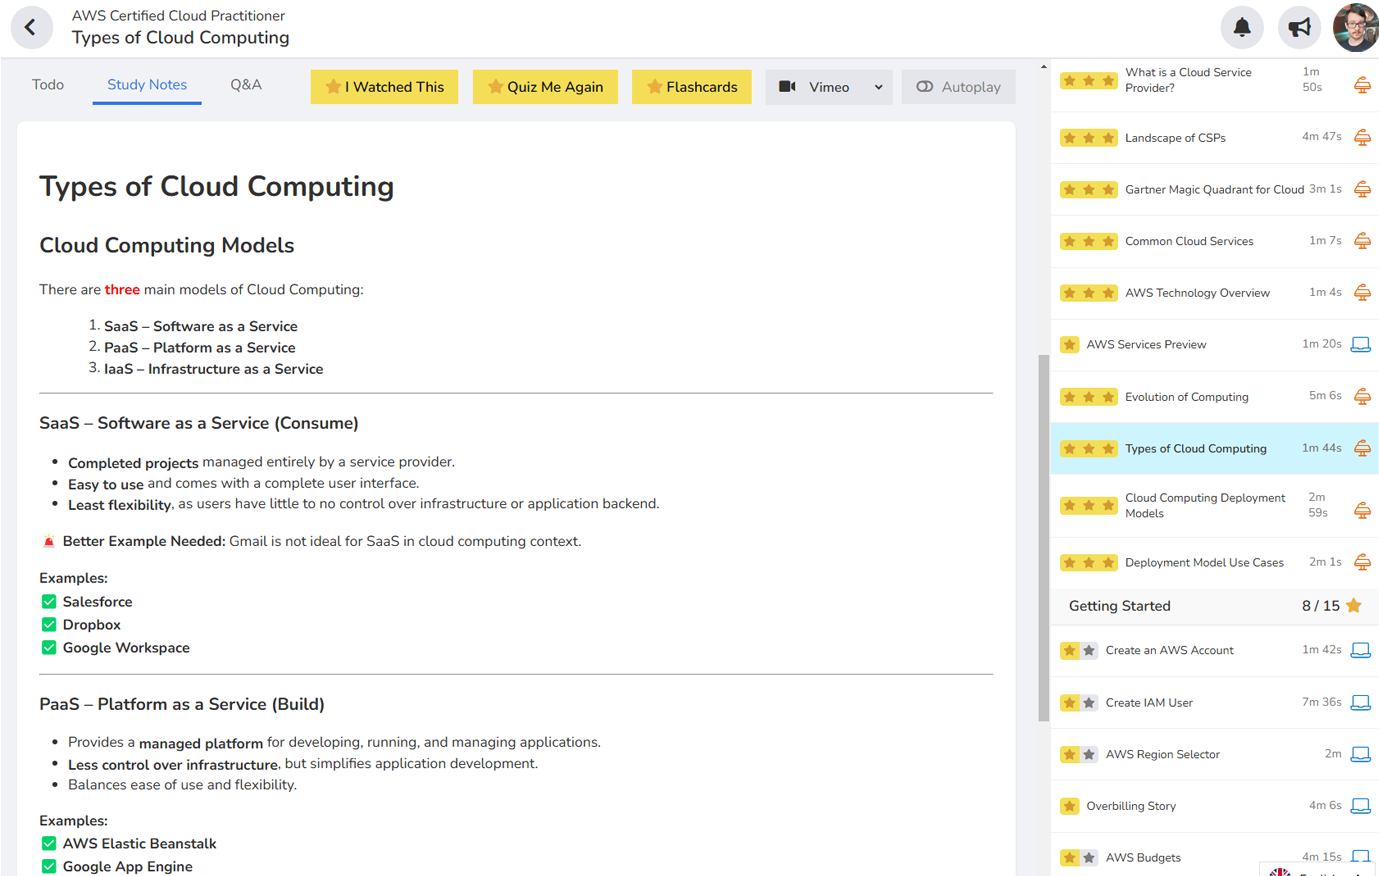This screenshot has height=876, width=1379.
Task: Click the megaphone announcements icon
Action: pos(1299,27)
